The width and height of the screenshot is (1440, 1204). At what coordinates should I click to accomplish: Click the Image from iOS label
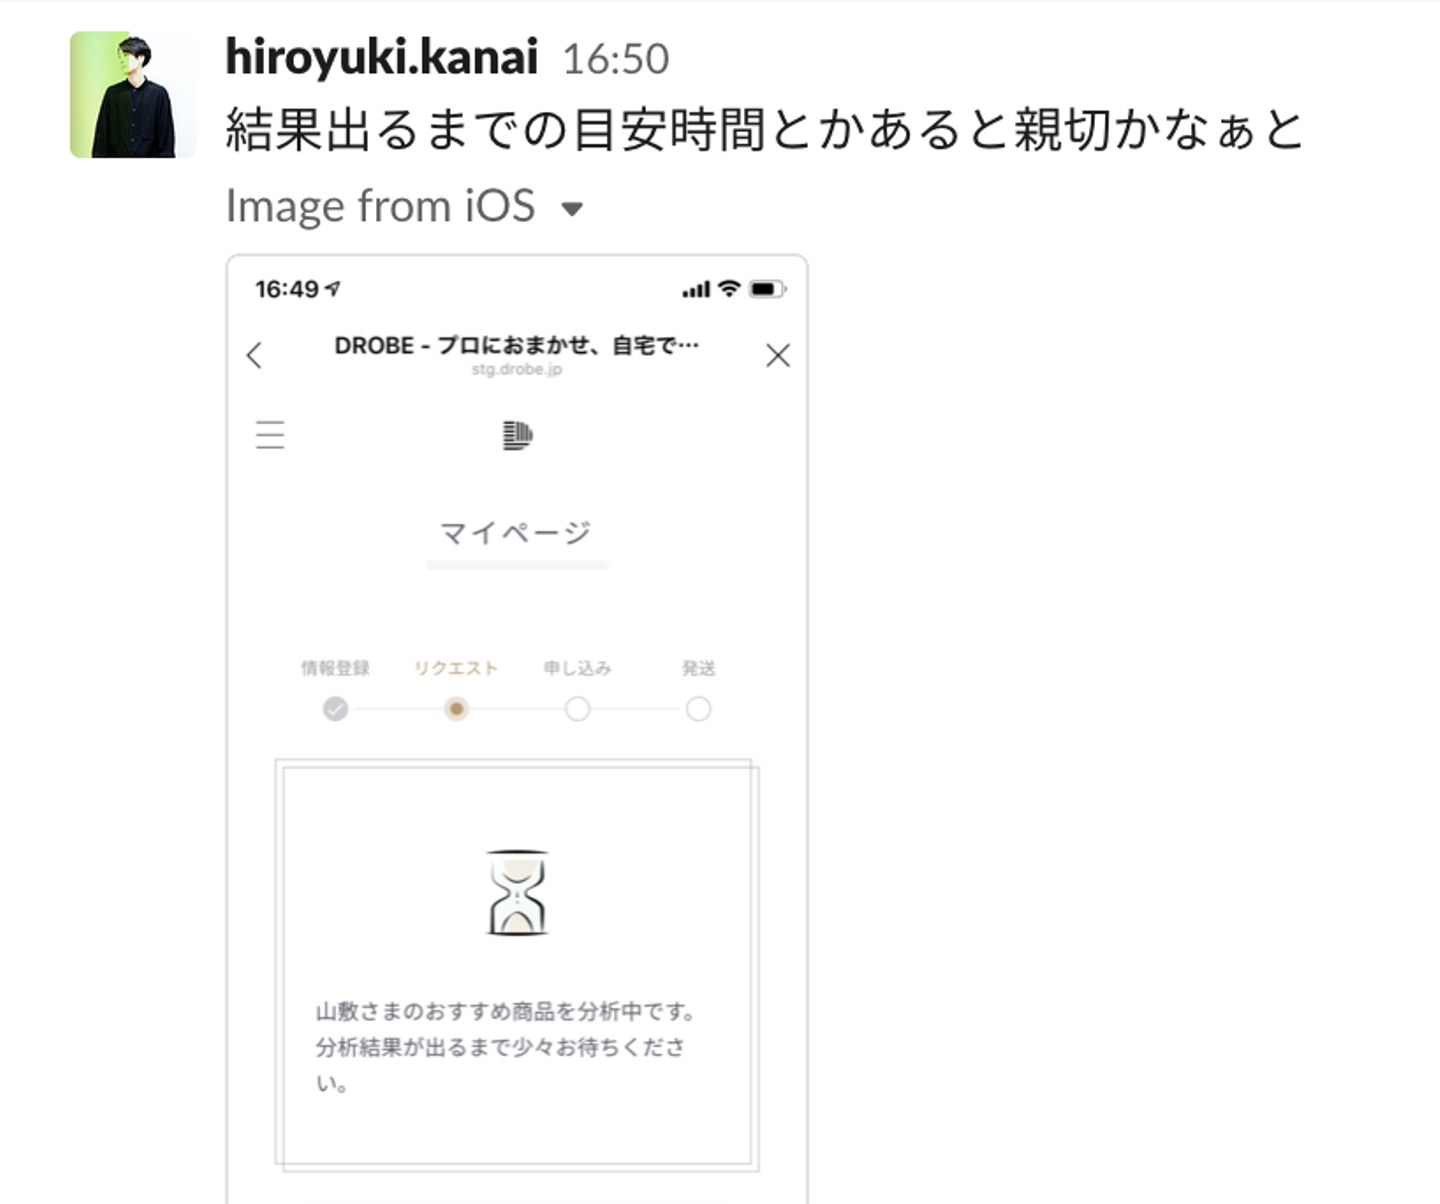(380, 206)
